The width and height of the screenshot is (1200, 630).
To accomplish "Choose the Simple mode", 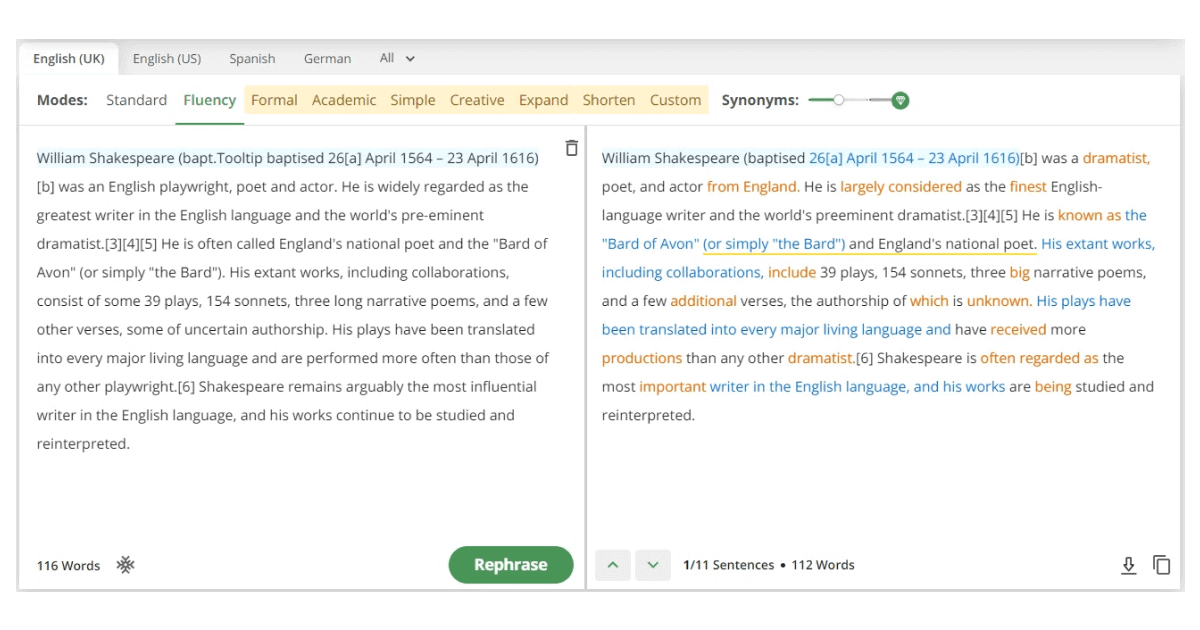I will click(x=413, y=100).
